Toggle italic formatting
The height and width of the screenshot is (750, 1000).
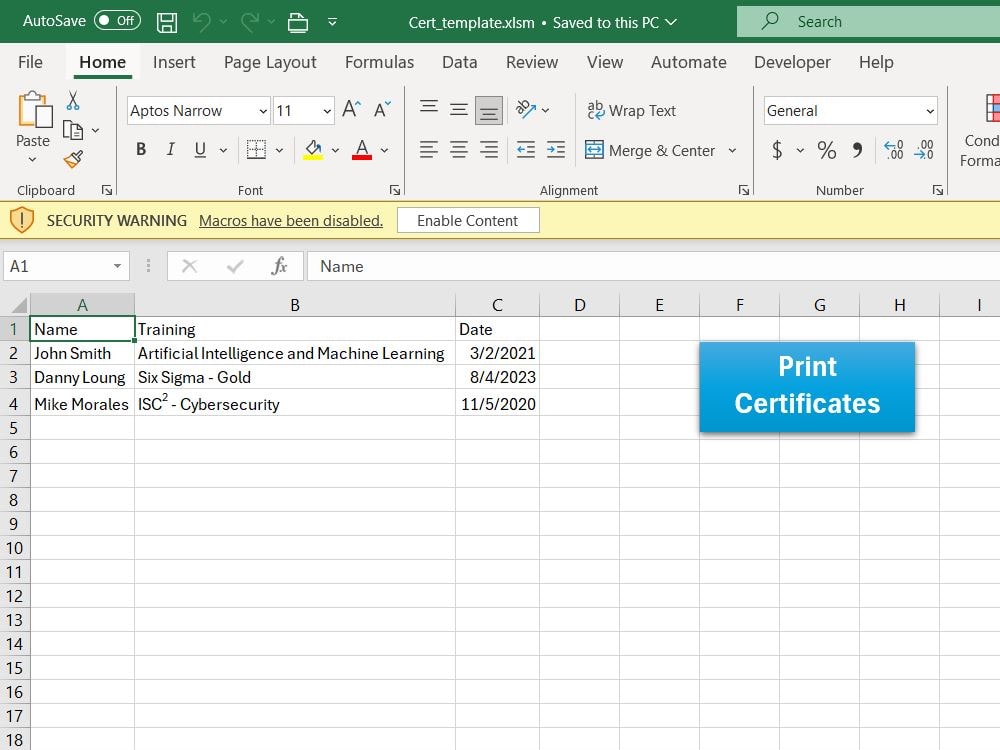coord(170,149)
